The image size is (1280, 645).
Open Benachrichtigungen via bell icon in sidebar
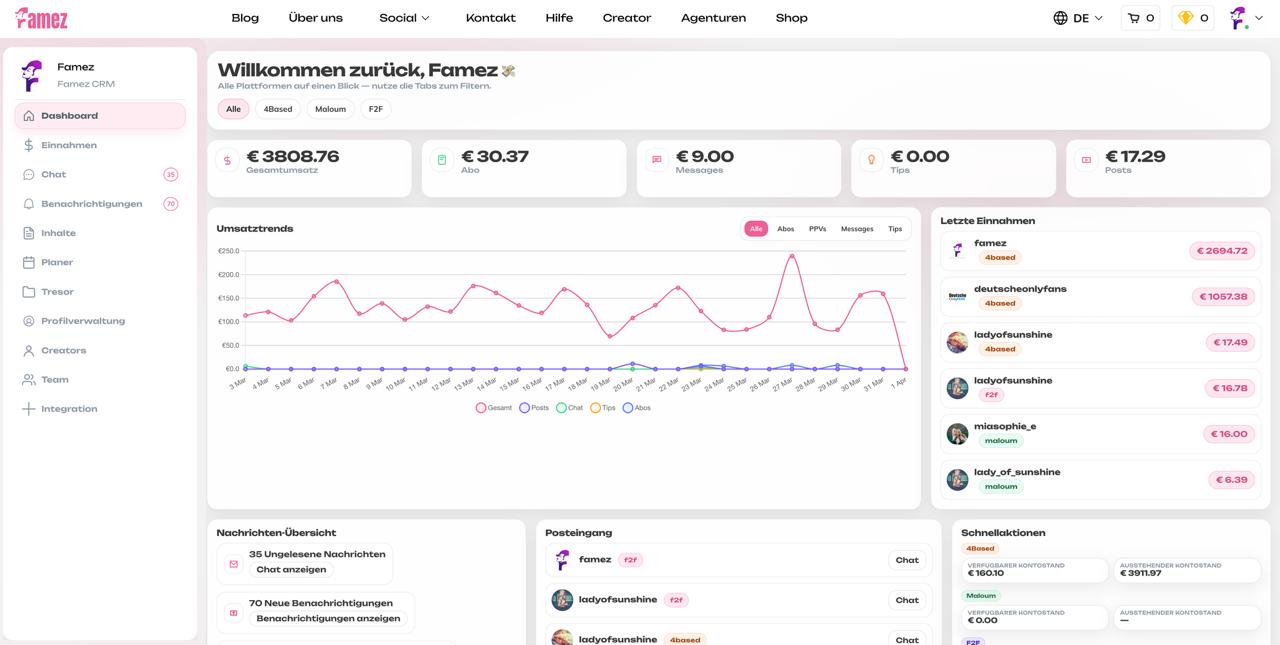point(29,204)
